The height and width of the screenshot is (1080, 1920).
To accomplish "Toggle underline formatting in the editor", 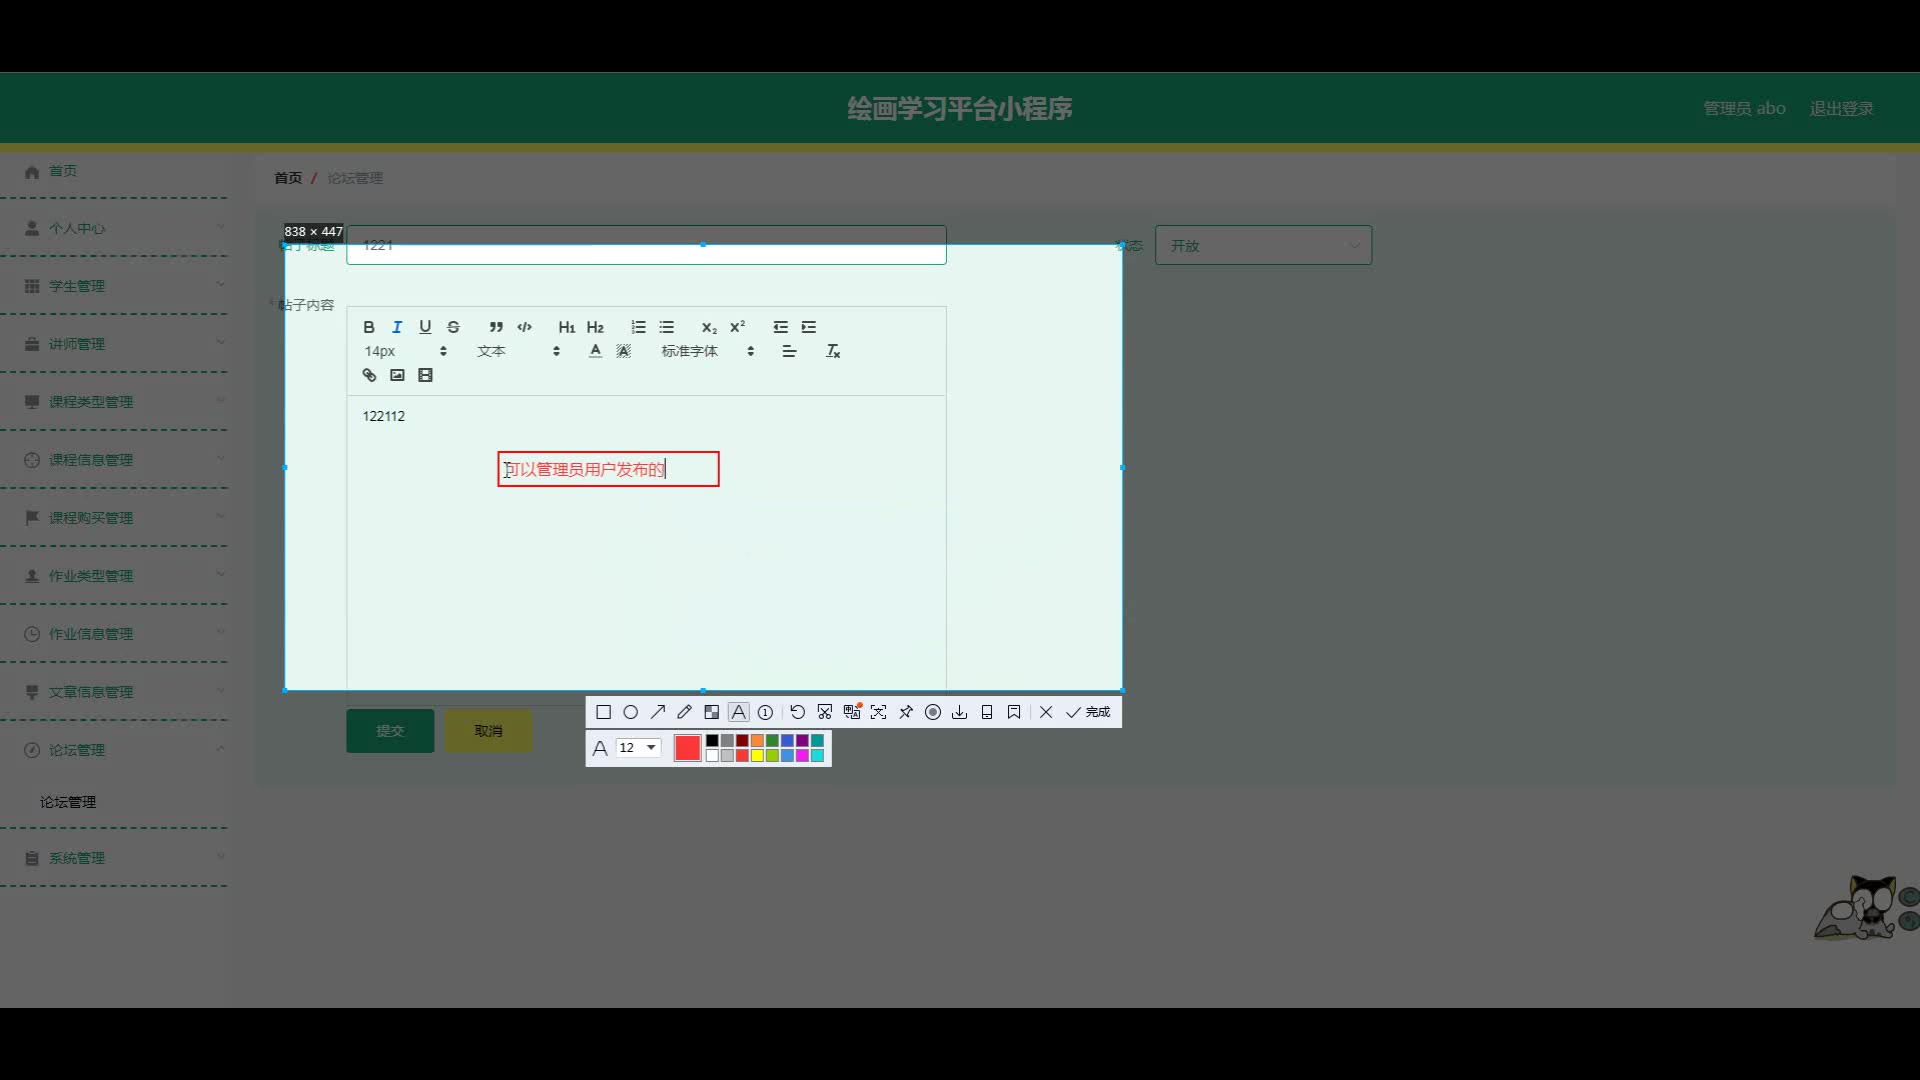I will (x=425, y=327).
